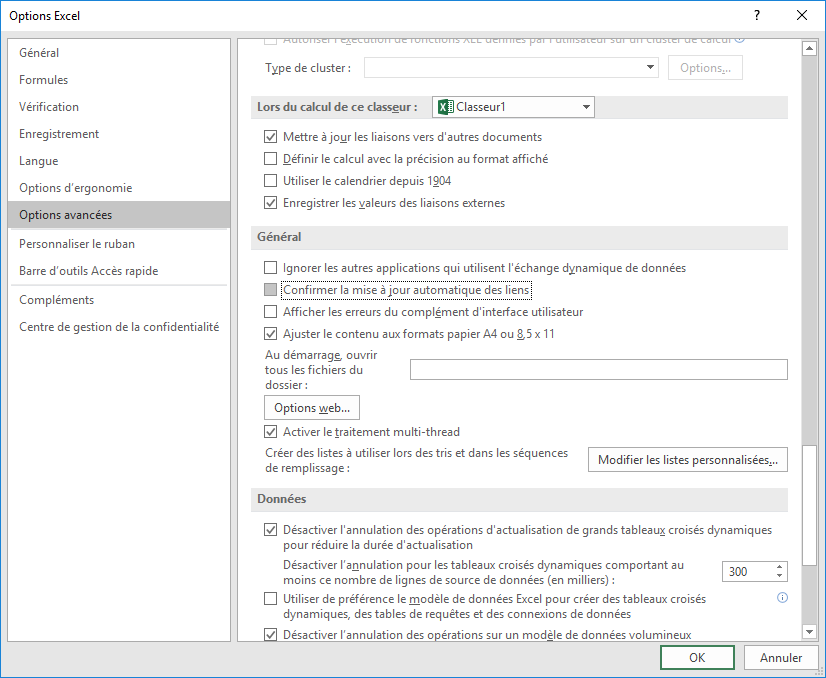Check 'Confirmer la mise à jour automatique des liens'
This screenshot has width=826, height=678.
(x=270, y=290)
